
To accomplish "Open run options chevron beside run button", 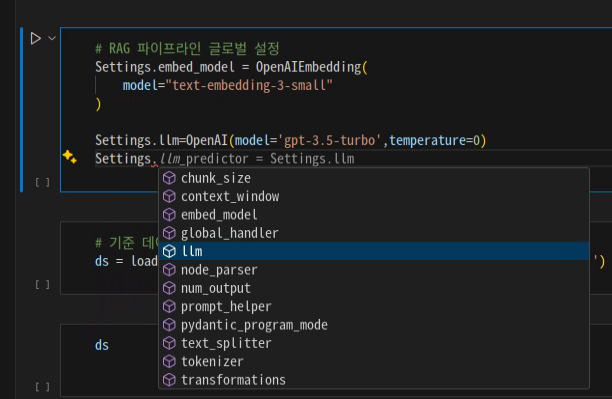I will [52, 38].
